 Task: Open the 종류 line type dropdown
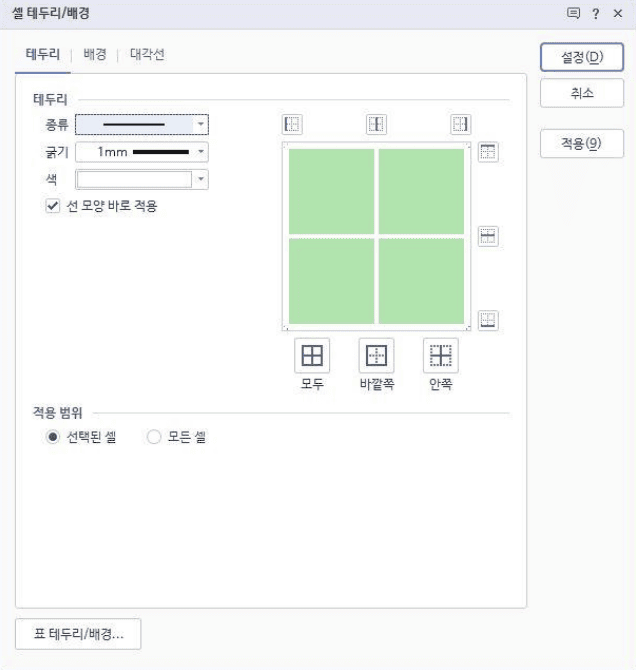(201, 125)
